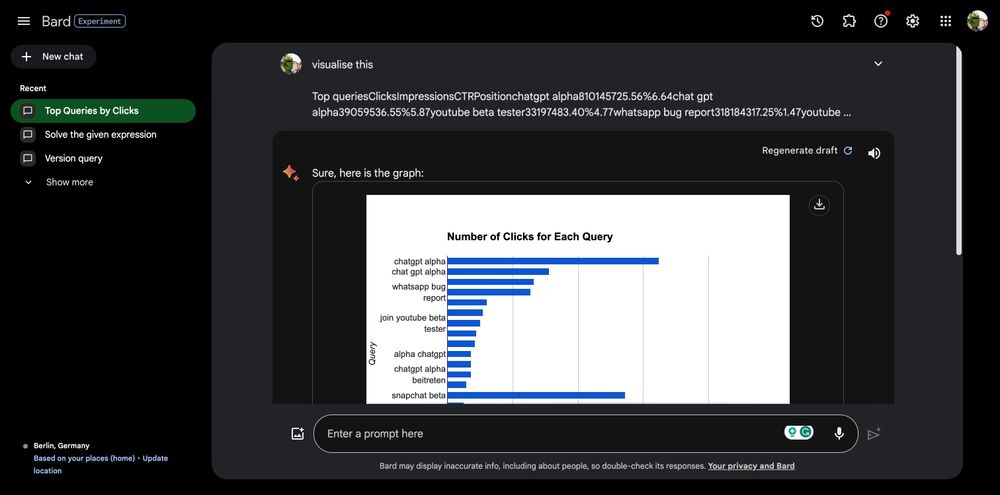Viewport: 1000px width, 495px height.
Task: Open the Settings gear
Action: (913, 21)
